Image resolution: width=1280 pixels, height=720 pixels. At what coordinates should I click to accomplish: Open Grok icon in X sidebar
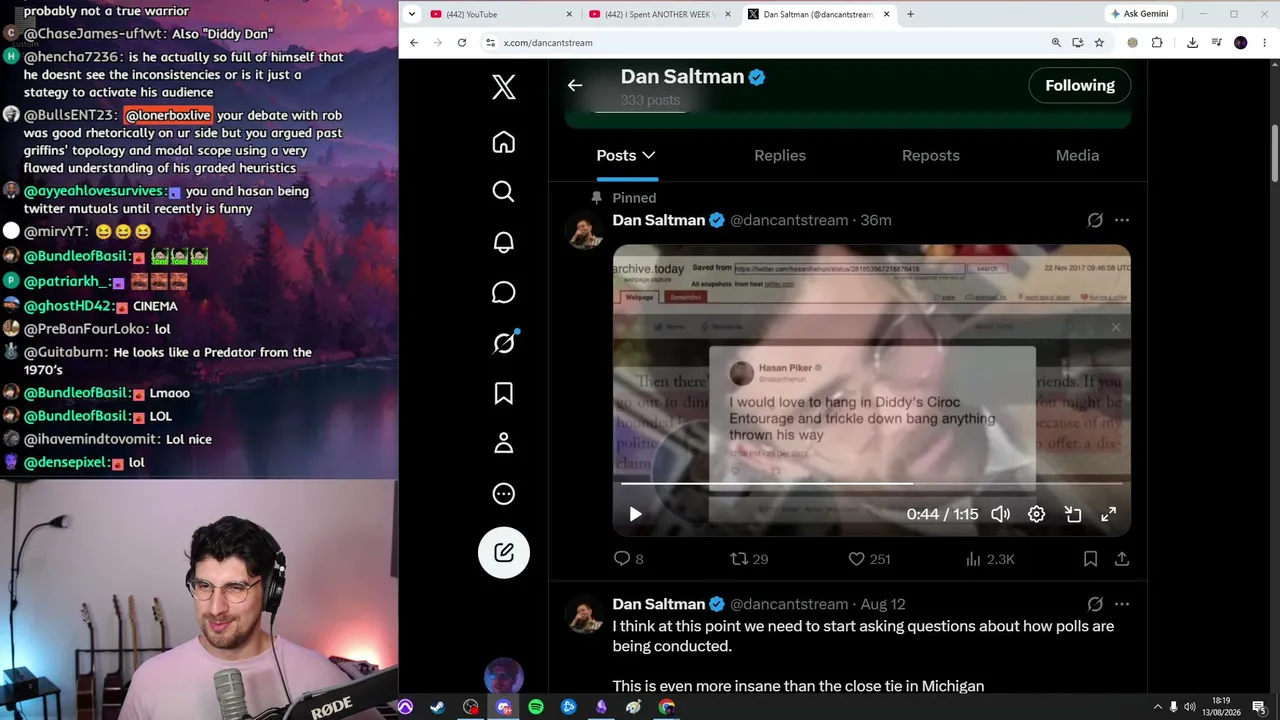(x=504, y=343)
